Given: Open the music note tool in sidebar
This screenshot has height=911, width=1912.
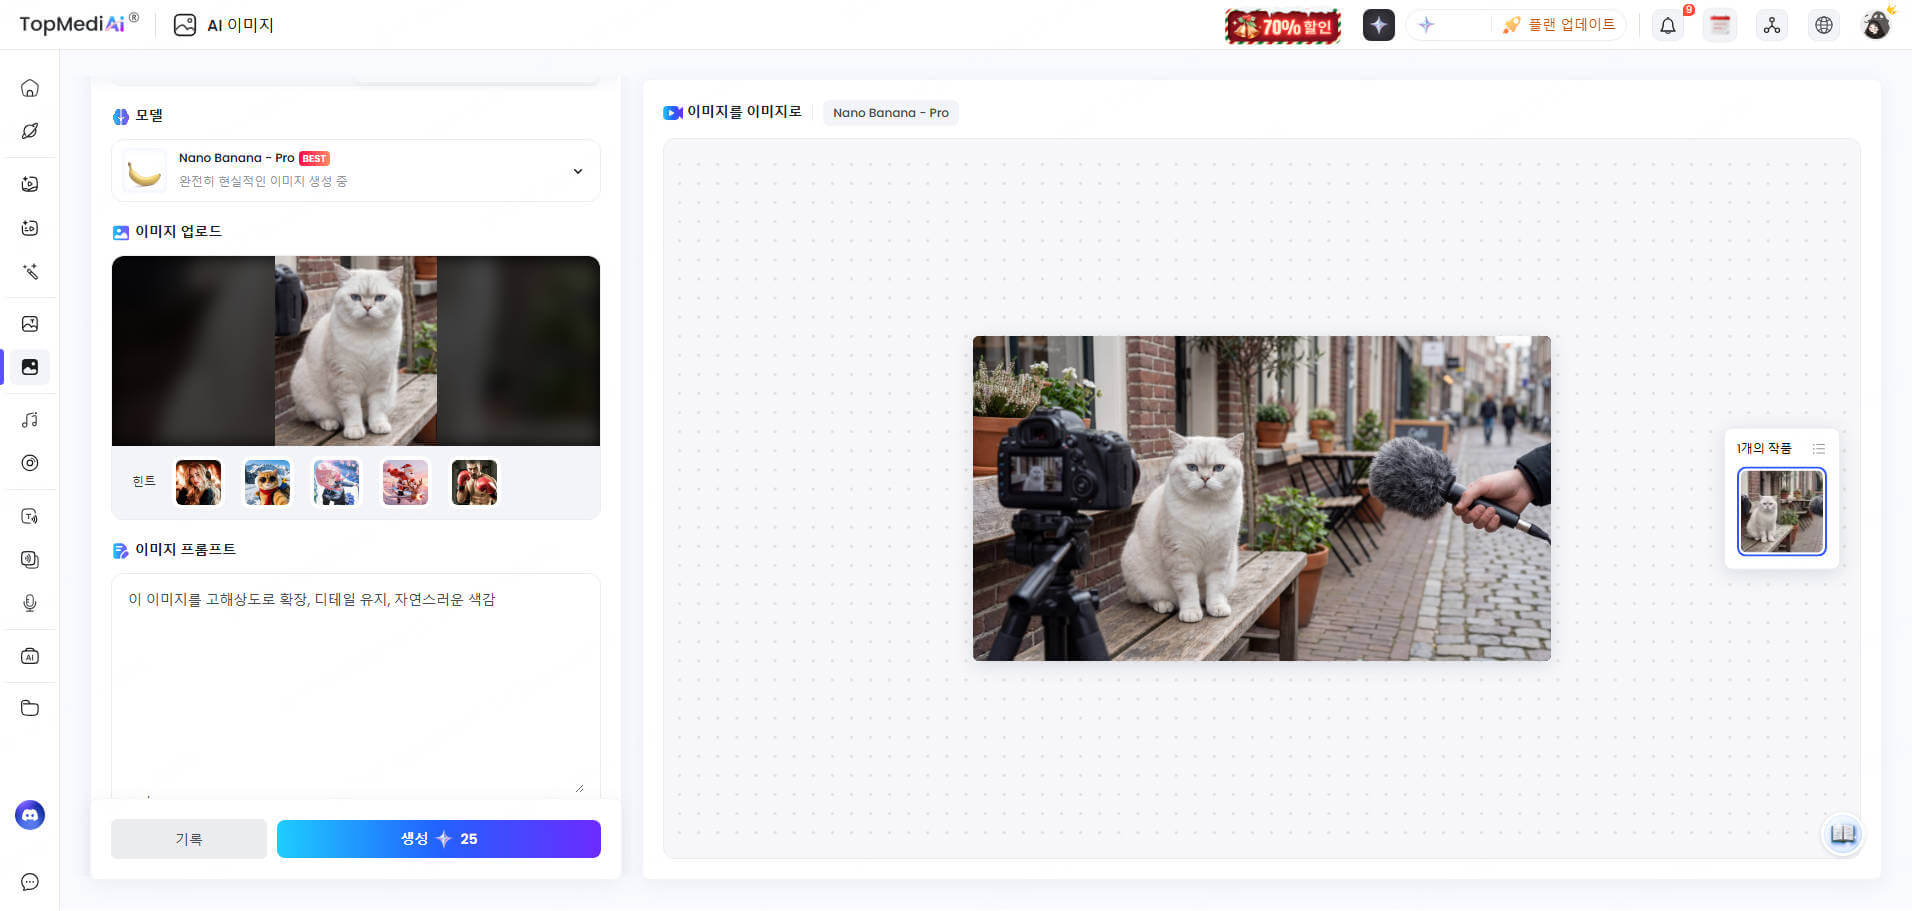Looking at the screenshot, I should pyautogui.click(x=30, y=420).
